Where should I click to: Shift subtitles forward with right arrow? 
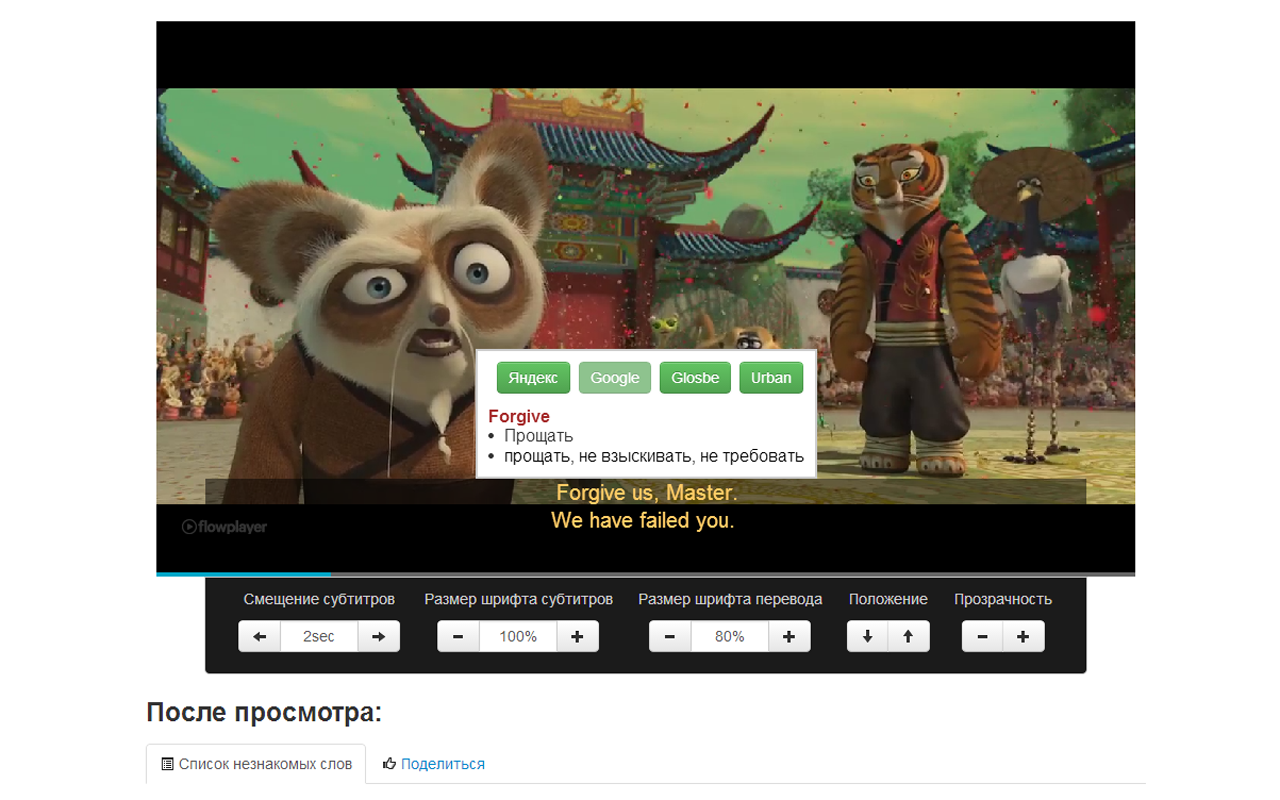[378, 637]
